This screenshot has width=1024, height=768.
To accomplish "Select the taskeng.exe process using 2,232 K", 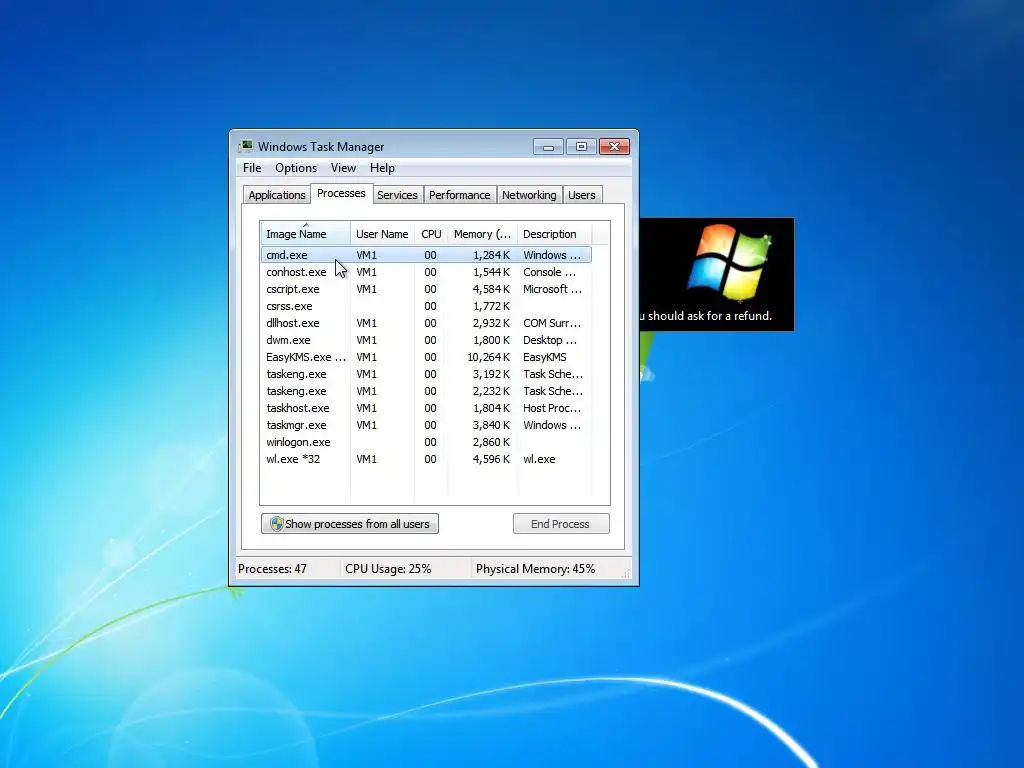I will click(426, 391).
